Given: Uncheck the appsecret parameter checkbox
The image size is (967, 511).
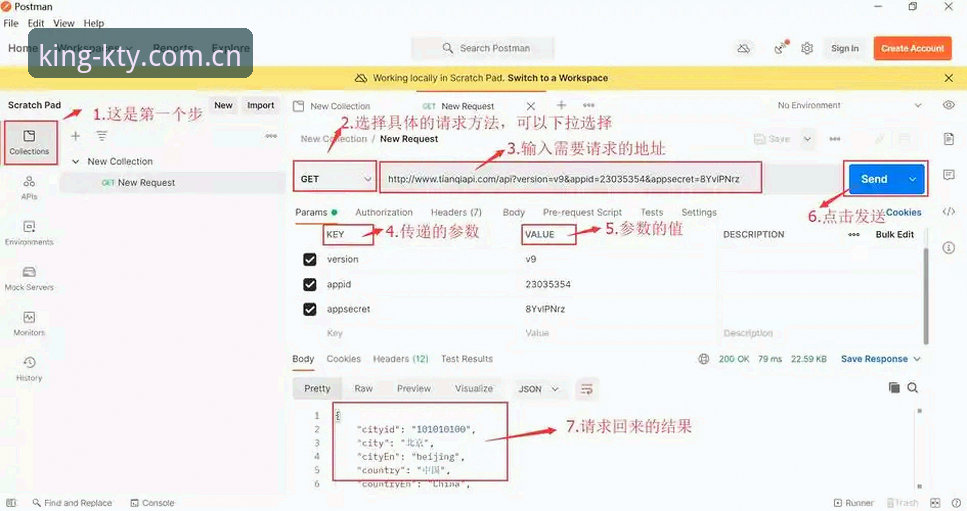Looking at the screenshot, I should (x=310, y=309).
